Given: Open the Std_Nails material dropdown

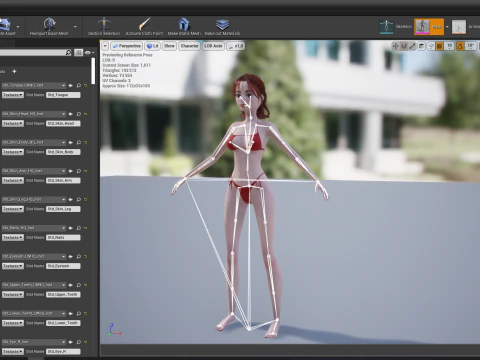Looking at the screenshot, I should 33,228.
